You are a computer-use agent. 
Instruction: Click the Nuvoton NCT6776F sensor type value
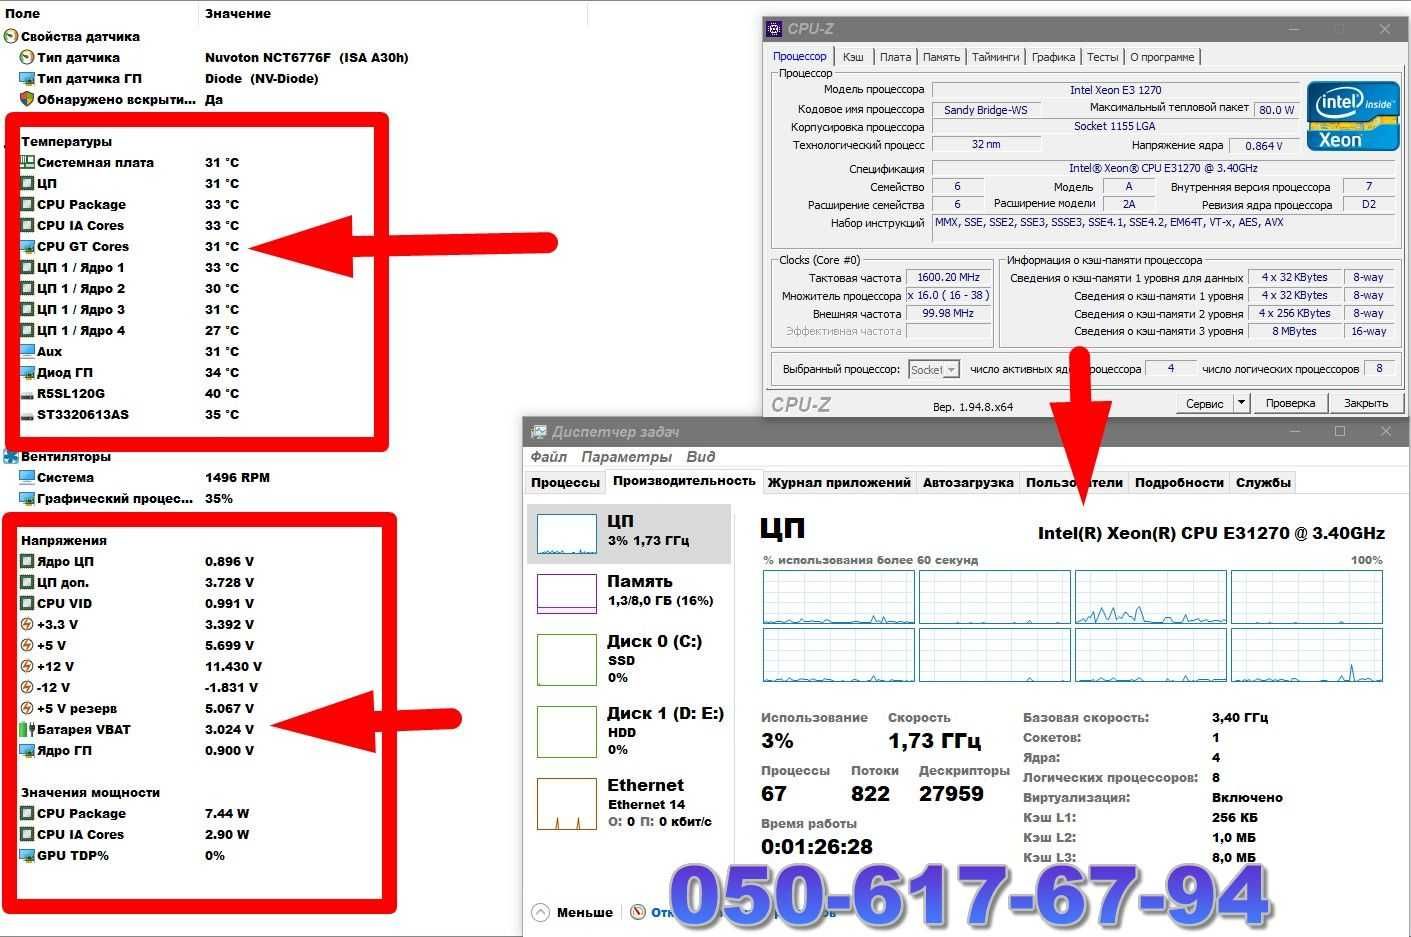pos(306,57)
